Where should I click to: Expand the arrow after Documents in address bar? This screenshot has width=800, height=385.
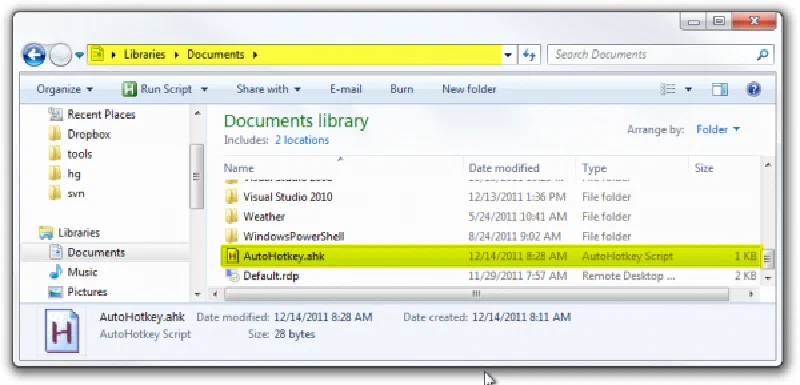coord(255,55)
